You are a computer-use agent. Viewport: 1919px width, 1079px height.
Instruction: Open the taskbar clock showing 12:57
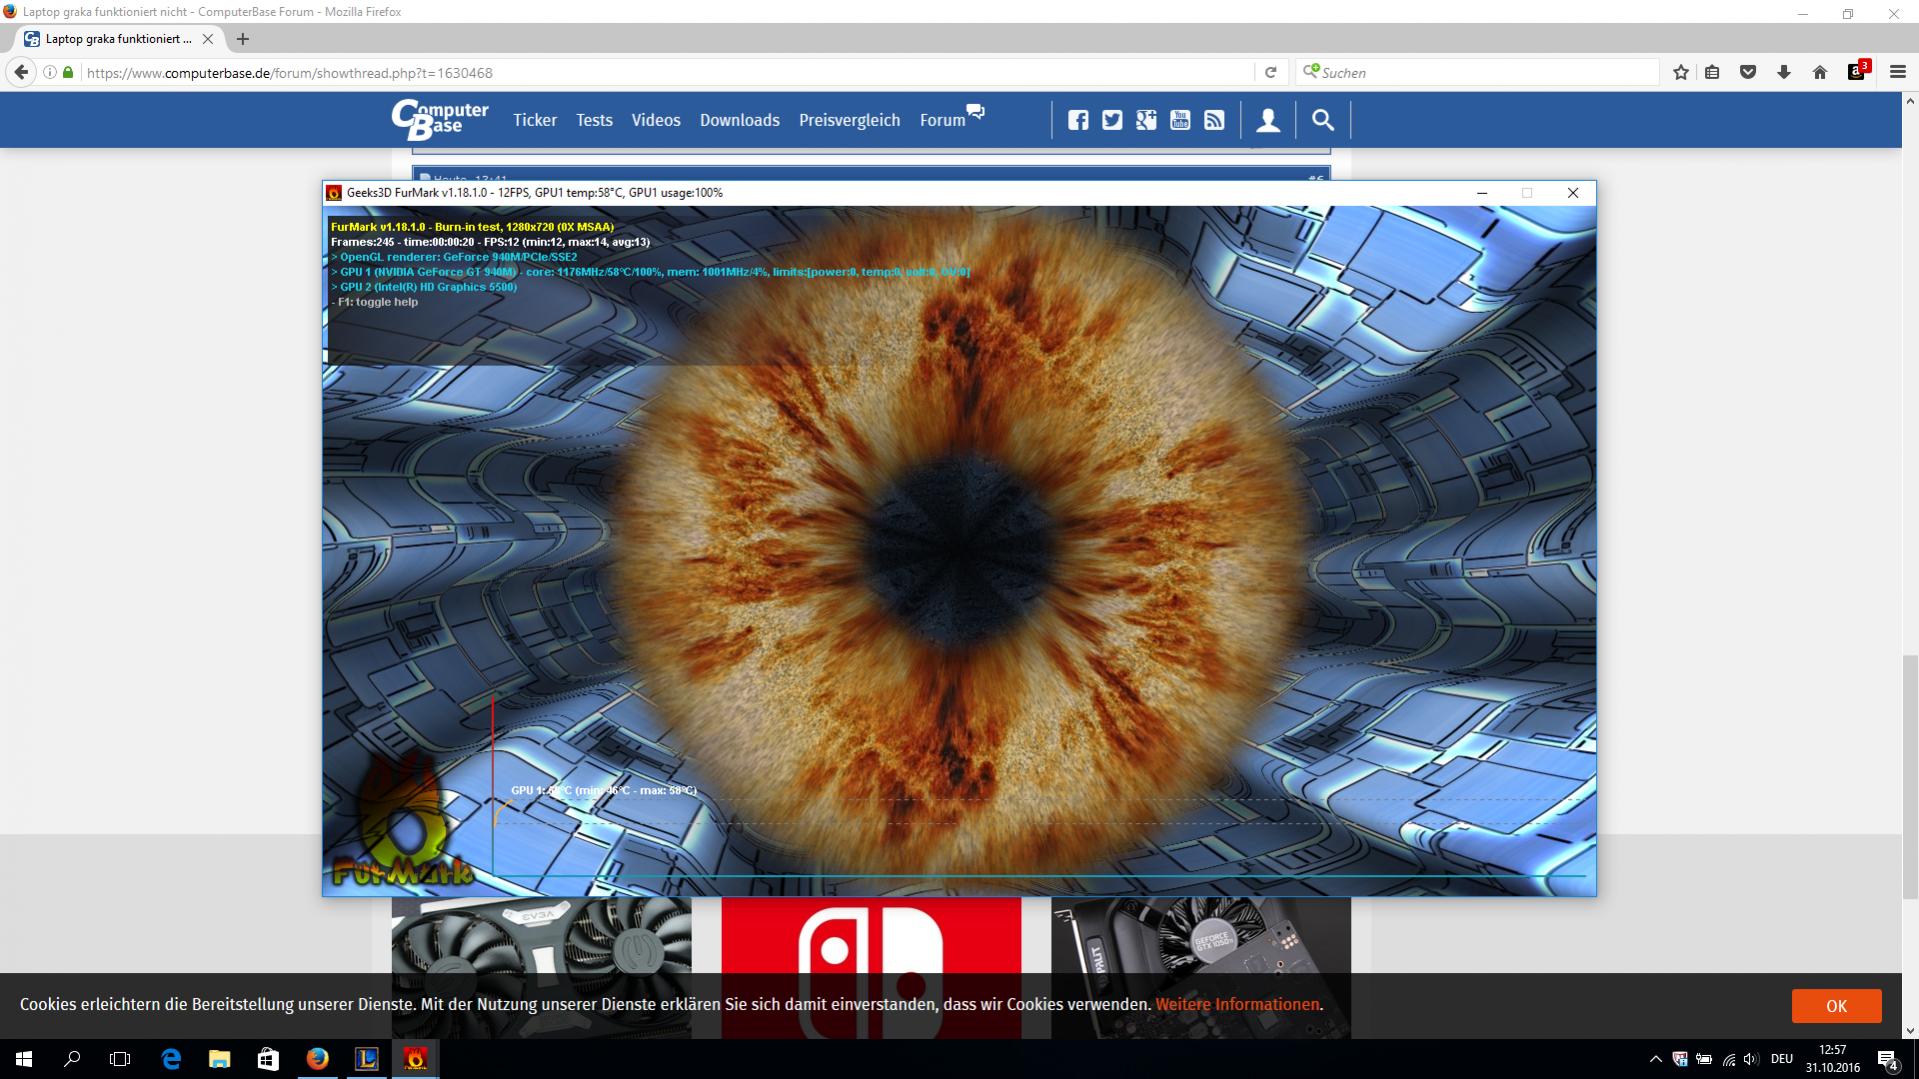coord(1833,1059)
